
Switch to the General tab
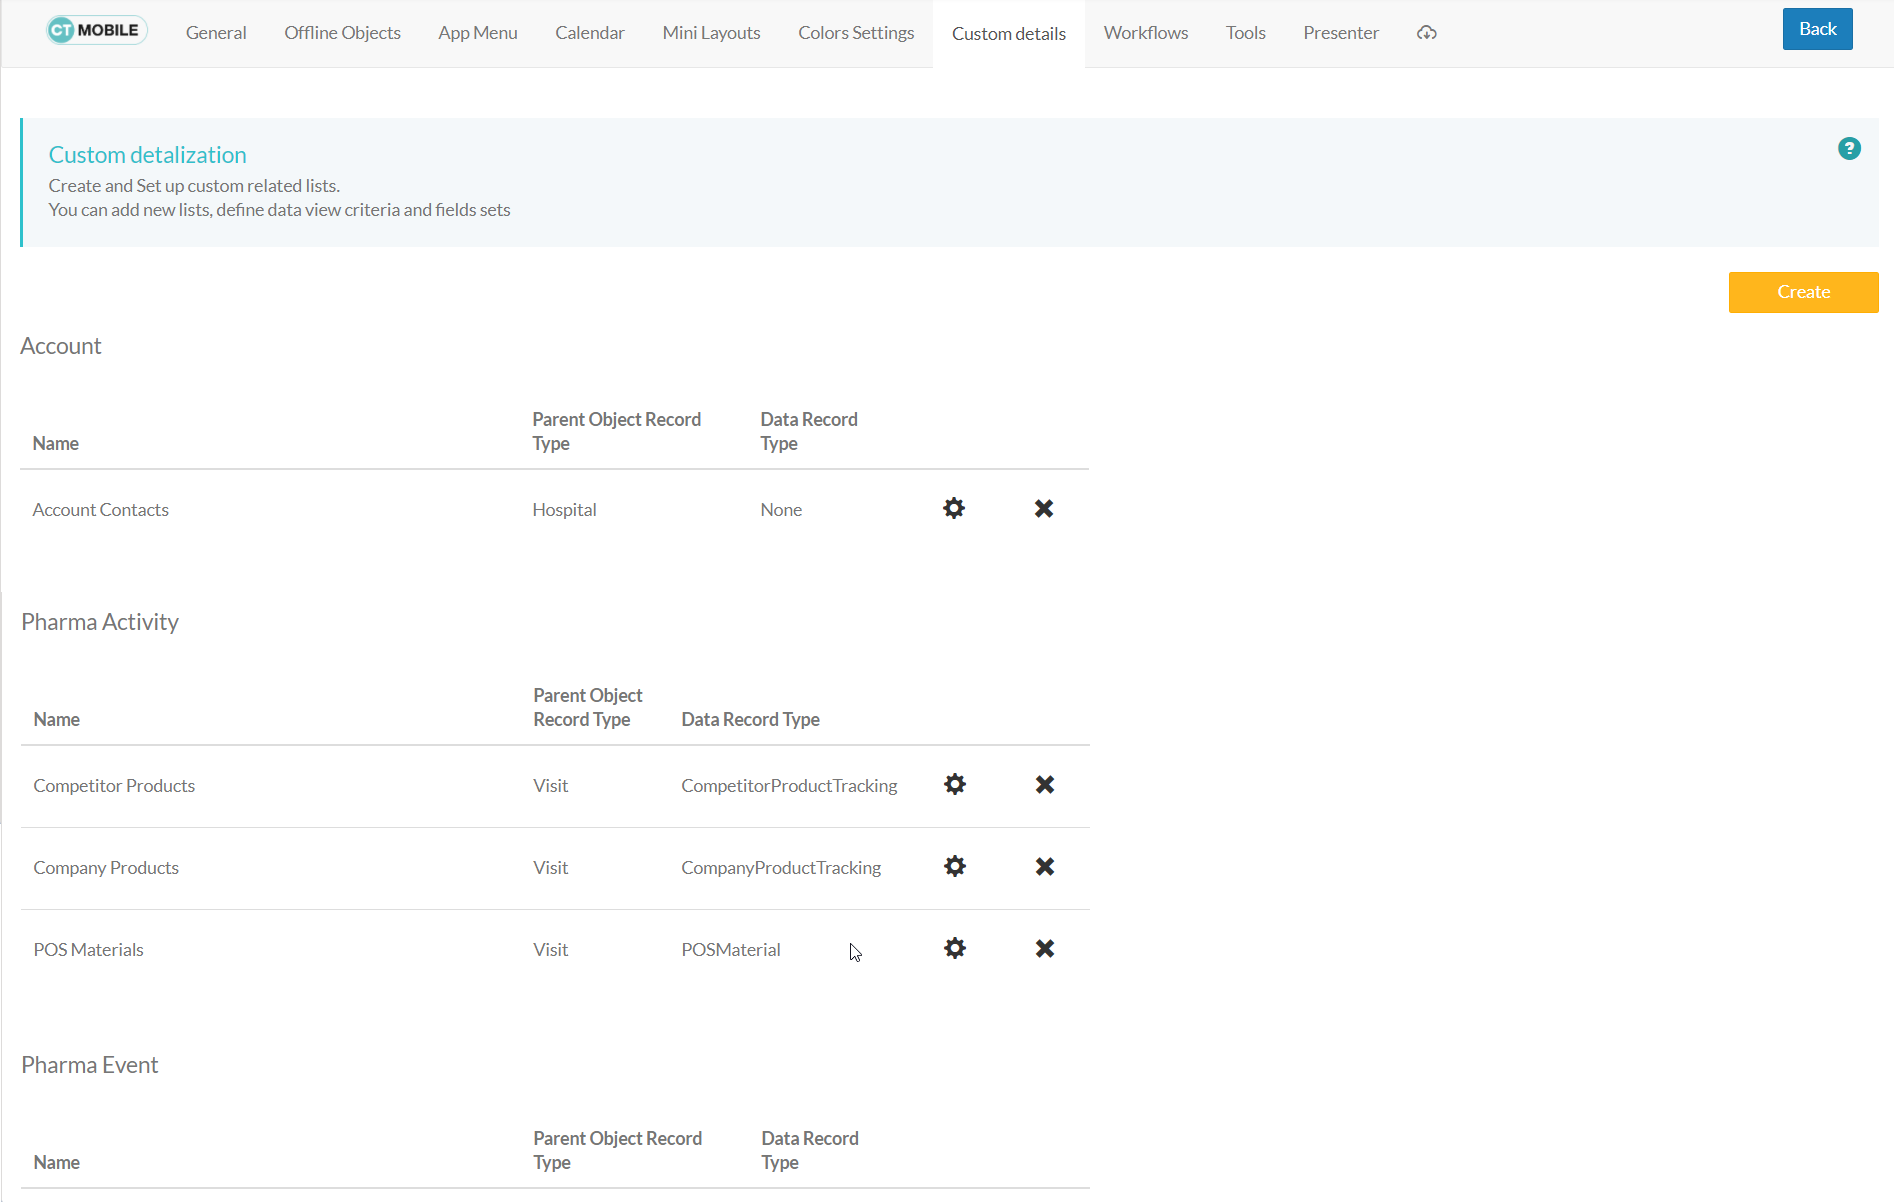[x=216, y=33]
